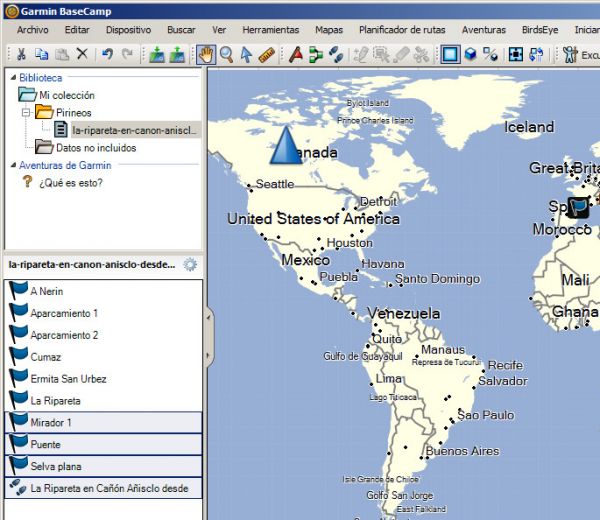Click the center map on selection icon
This screenshot has width=600, height=520.
tap(515, 55)
